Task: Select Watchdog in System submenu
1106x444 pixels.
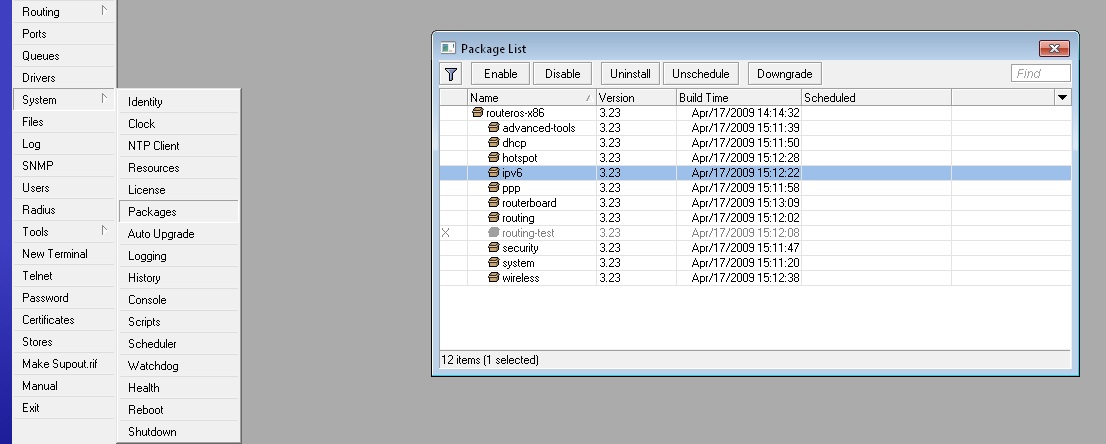Action: click(178, 366)
